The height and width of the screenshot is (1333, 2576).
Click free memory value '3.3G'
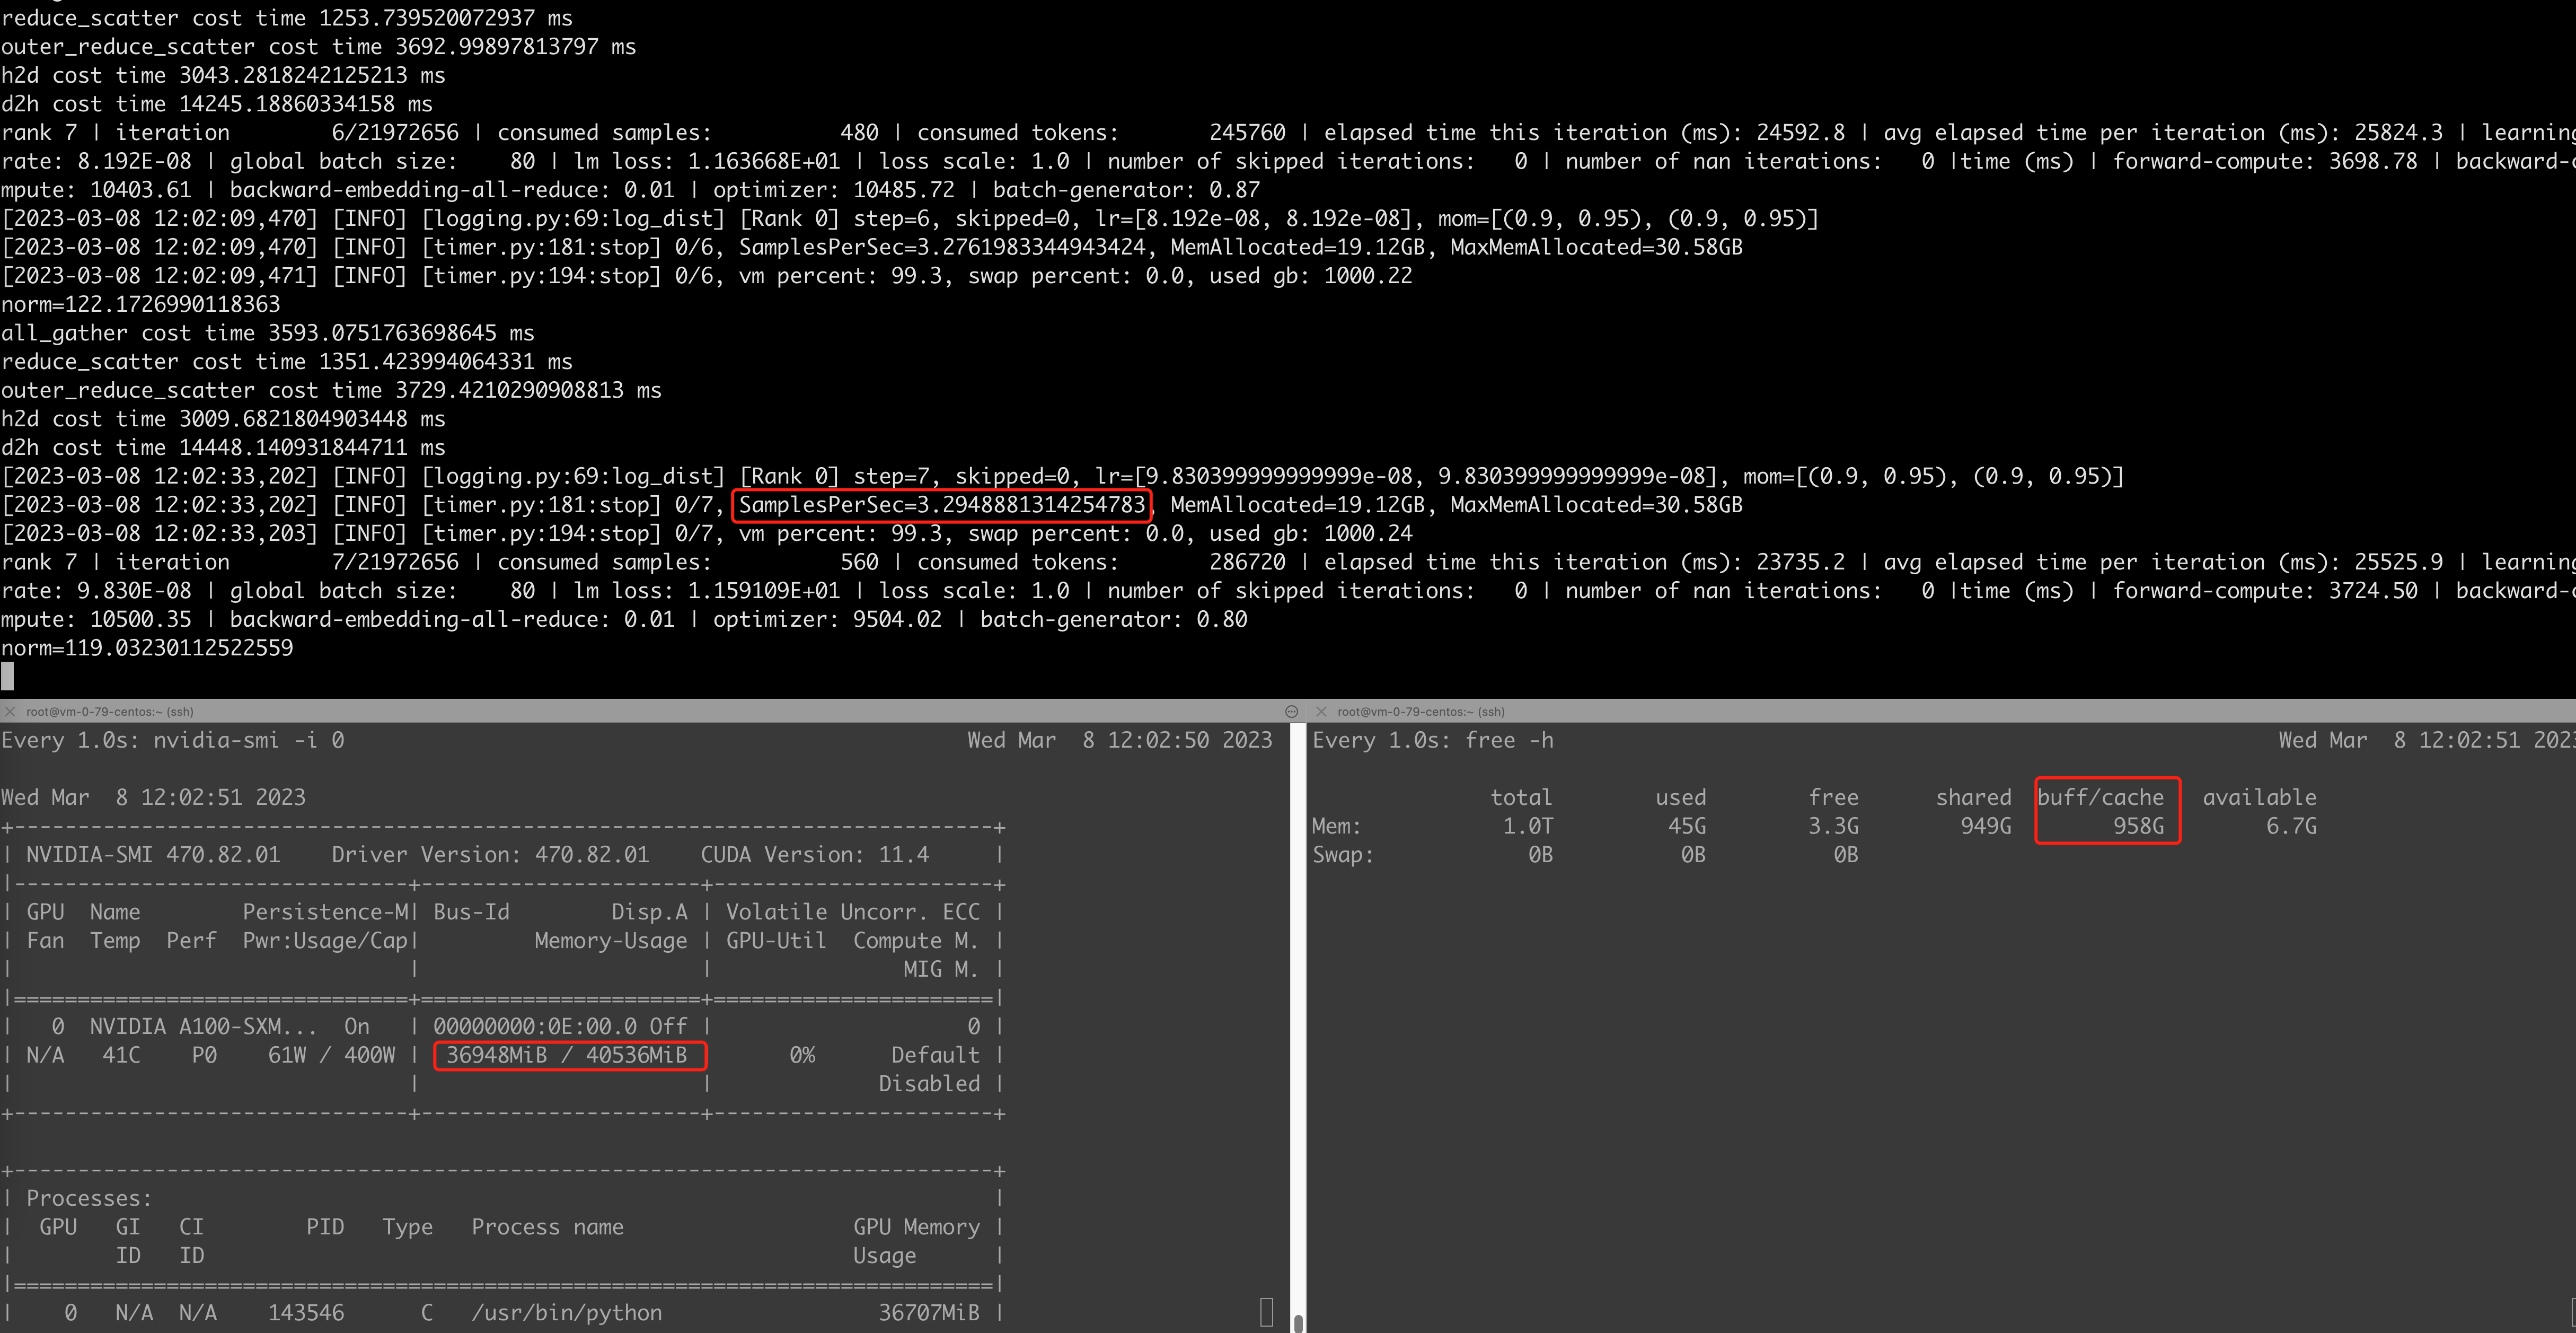tap(1833, 827)
